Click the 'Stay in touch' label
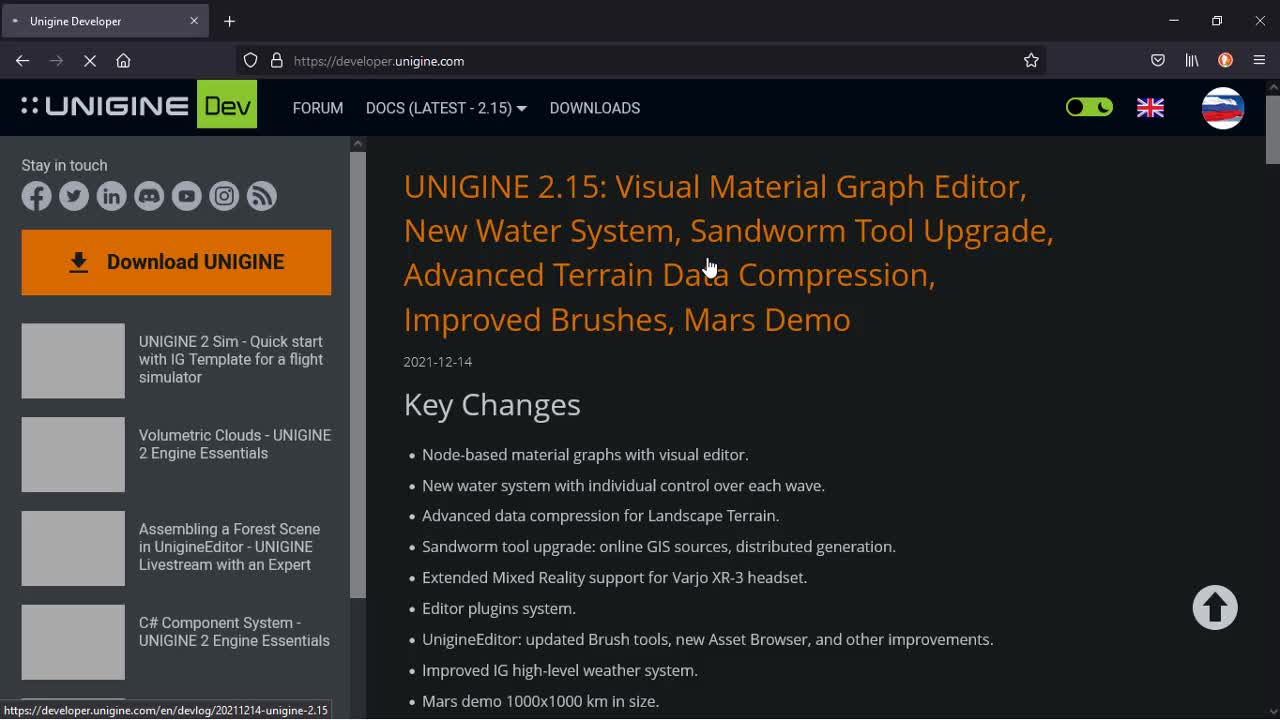The height and width of the screenshot is (720, 1280). [64, 165]
